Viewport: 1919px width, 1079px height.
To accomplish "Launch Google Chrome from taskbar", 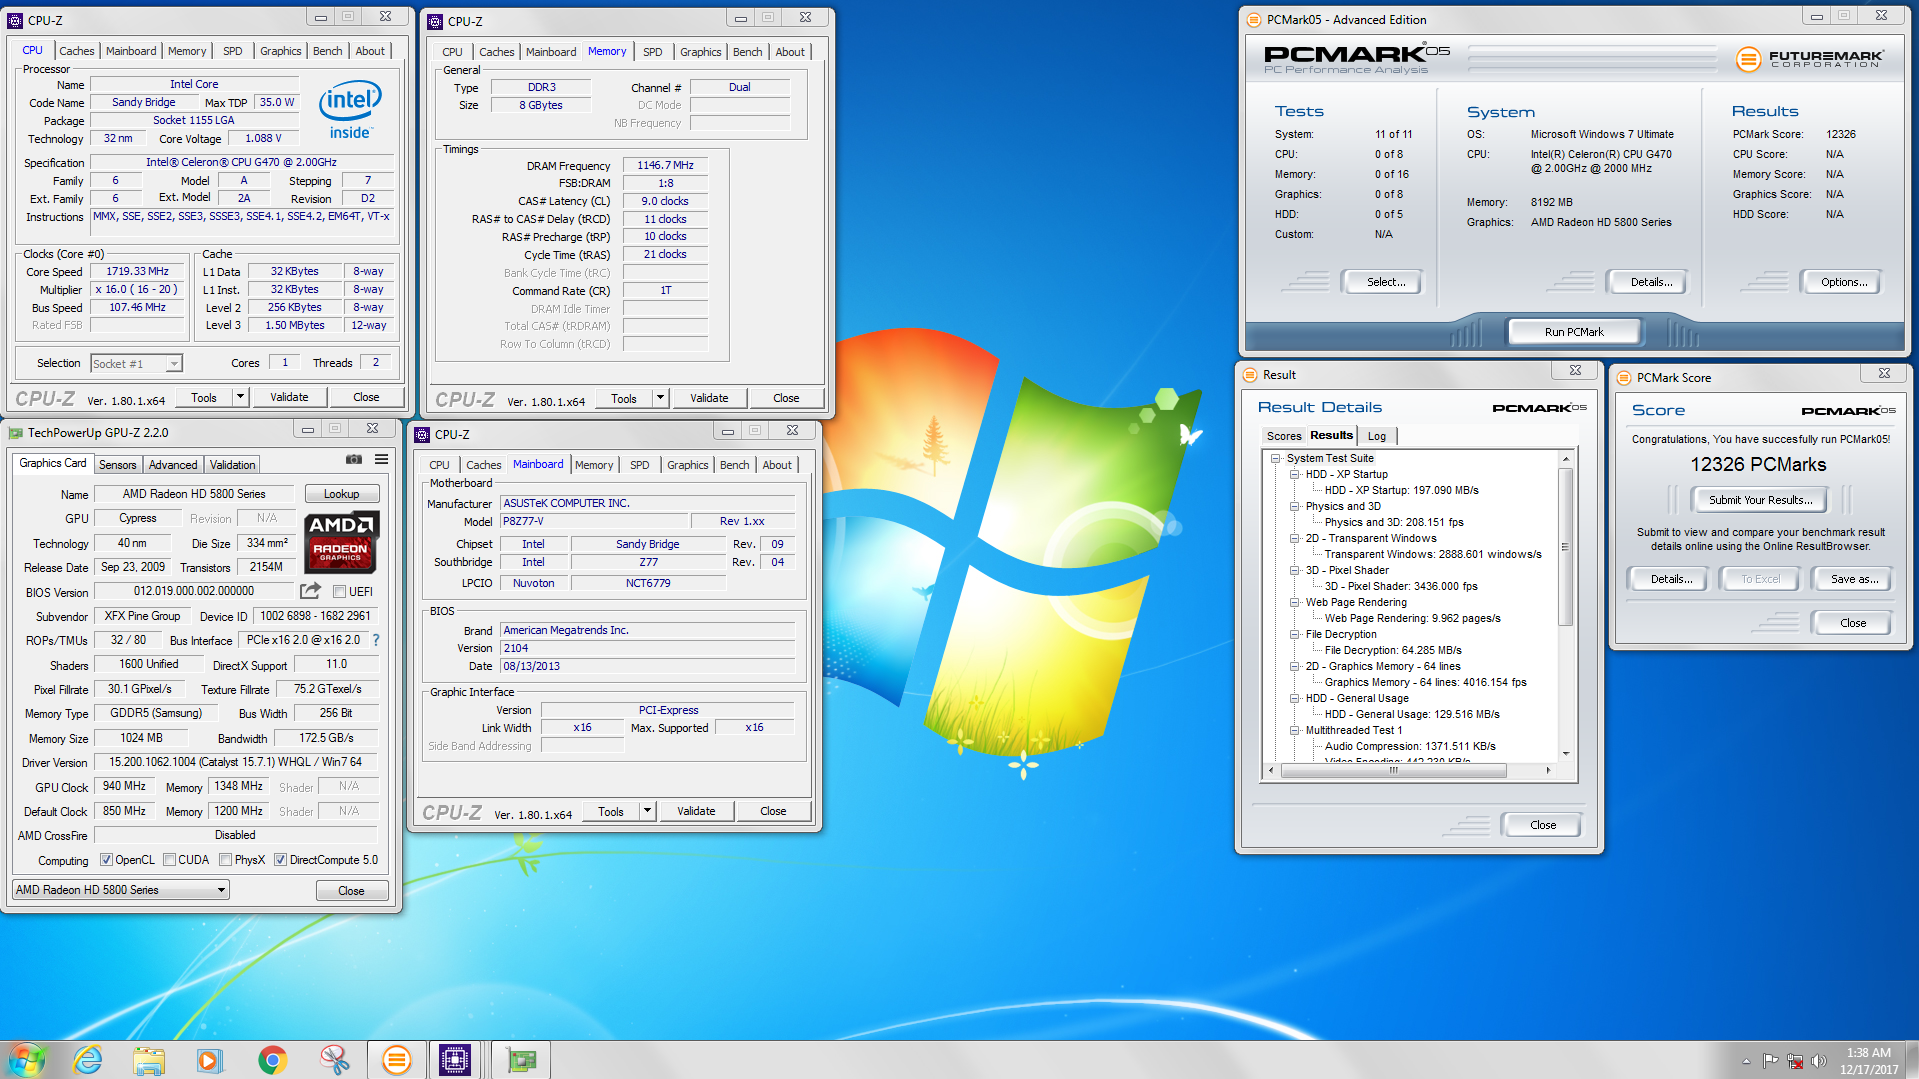I will pos(272,1060).
